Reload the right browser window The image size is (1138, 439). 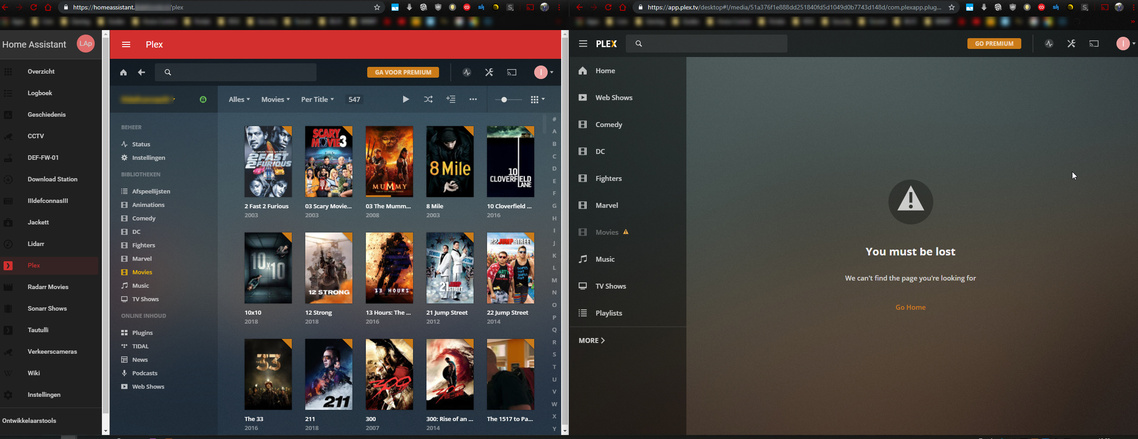607,7
